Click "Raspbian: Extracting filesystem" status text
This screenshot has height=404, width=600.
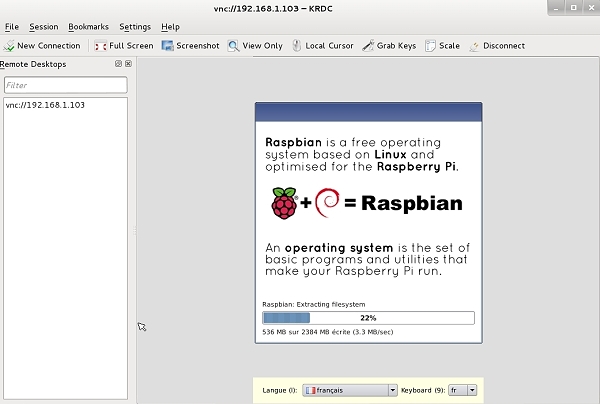pyautogui.click(x=314, y=305)
